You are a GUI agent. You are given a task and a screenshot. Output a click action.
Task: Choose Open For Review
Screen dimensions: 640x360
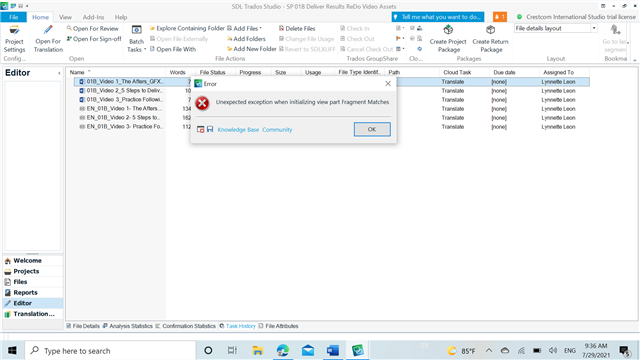tap(93, 29)
